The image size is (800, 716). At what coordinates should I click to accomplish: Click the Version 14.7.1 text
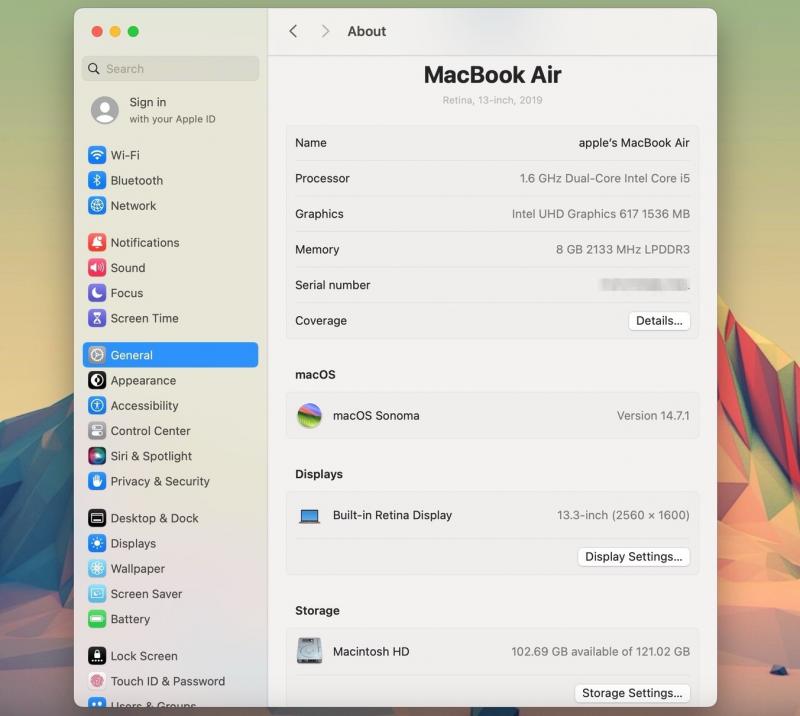pos(653,415)
